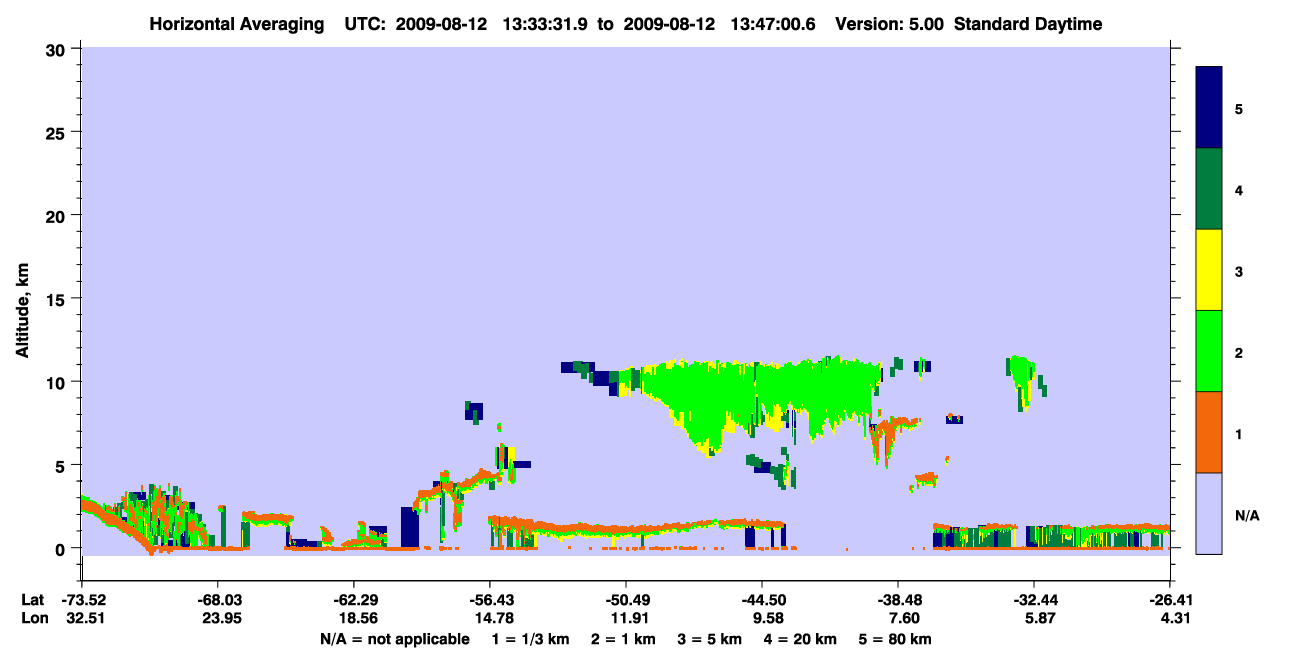Click the y-axis tick label 10
The height and width of the screenshot is (667, 1300).
coord(57,382)
